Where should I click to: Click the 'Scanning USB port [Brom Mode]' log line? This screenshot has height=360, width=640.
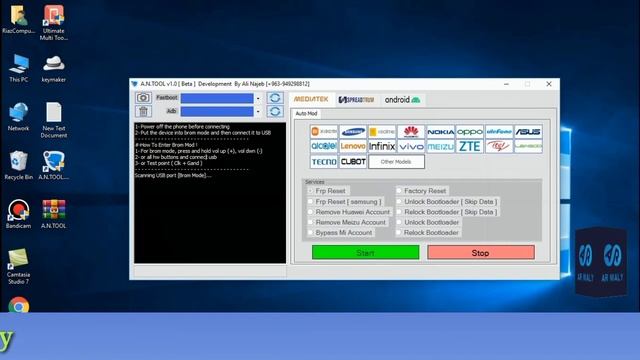(x=173, y=176)
